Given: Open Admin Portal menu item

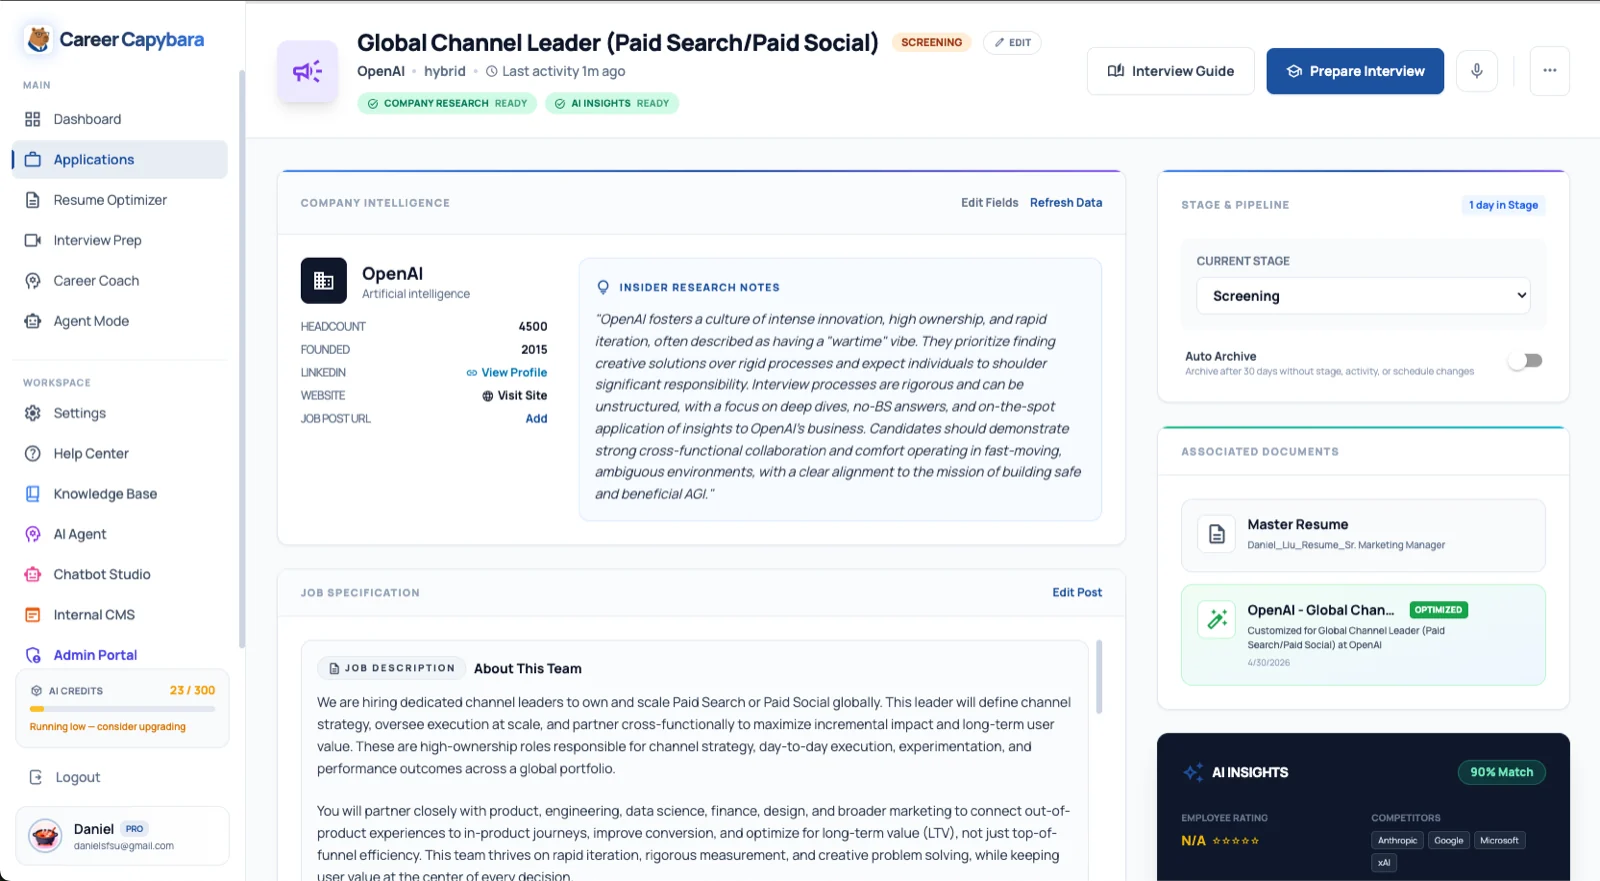Looking at the screenshot, I should click(x=120, y=655).
